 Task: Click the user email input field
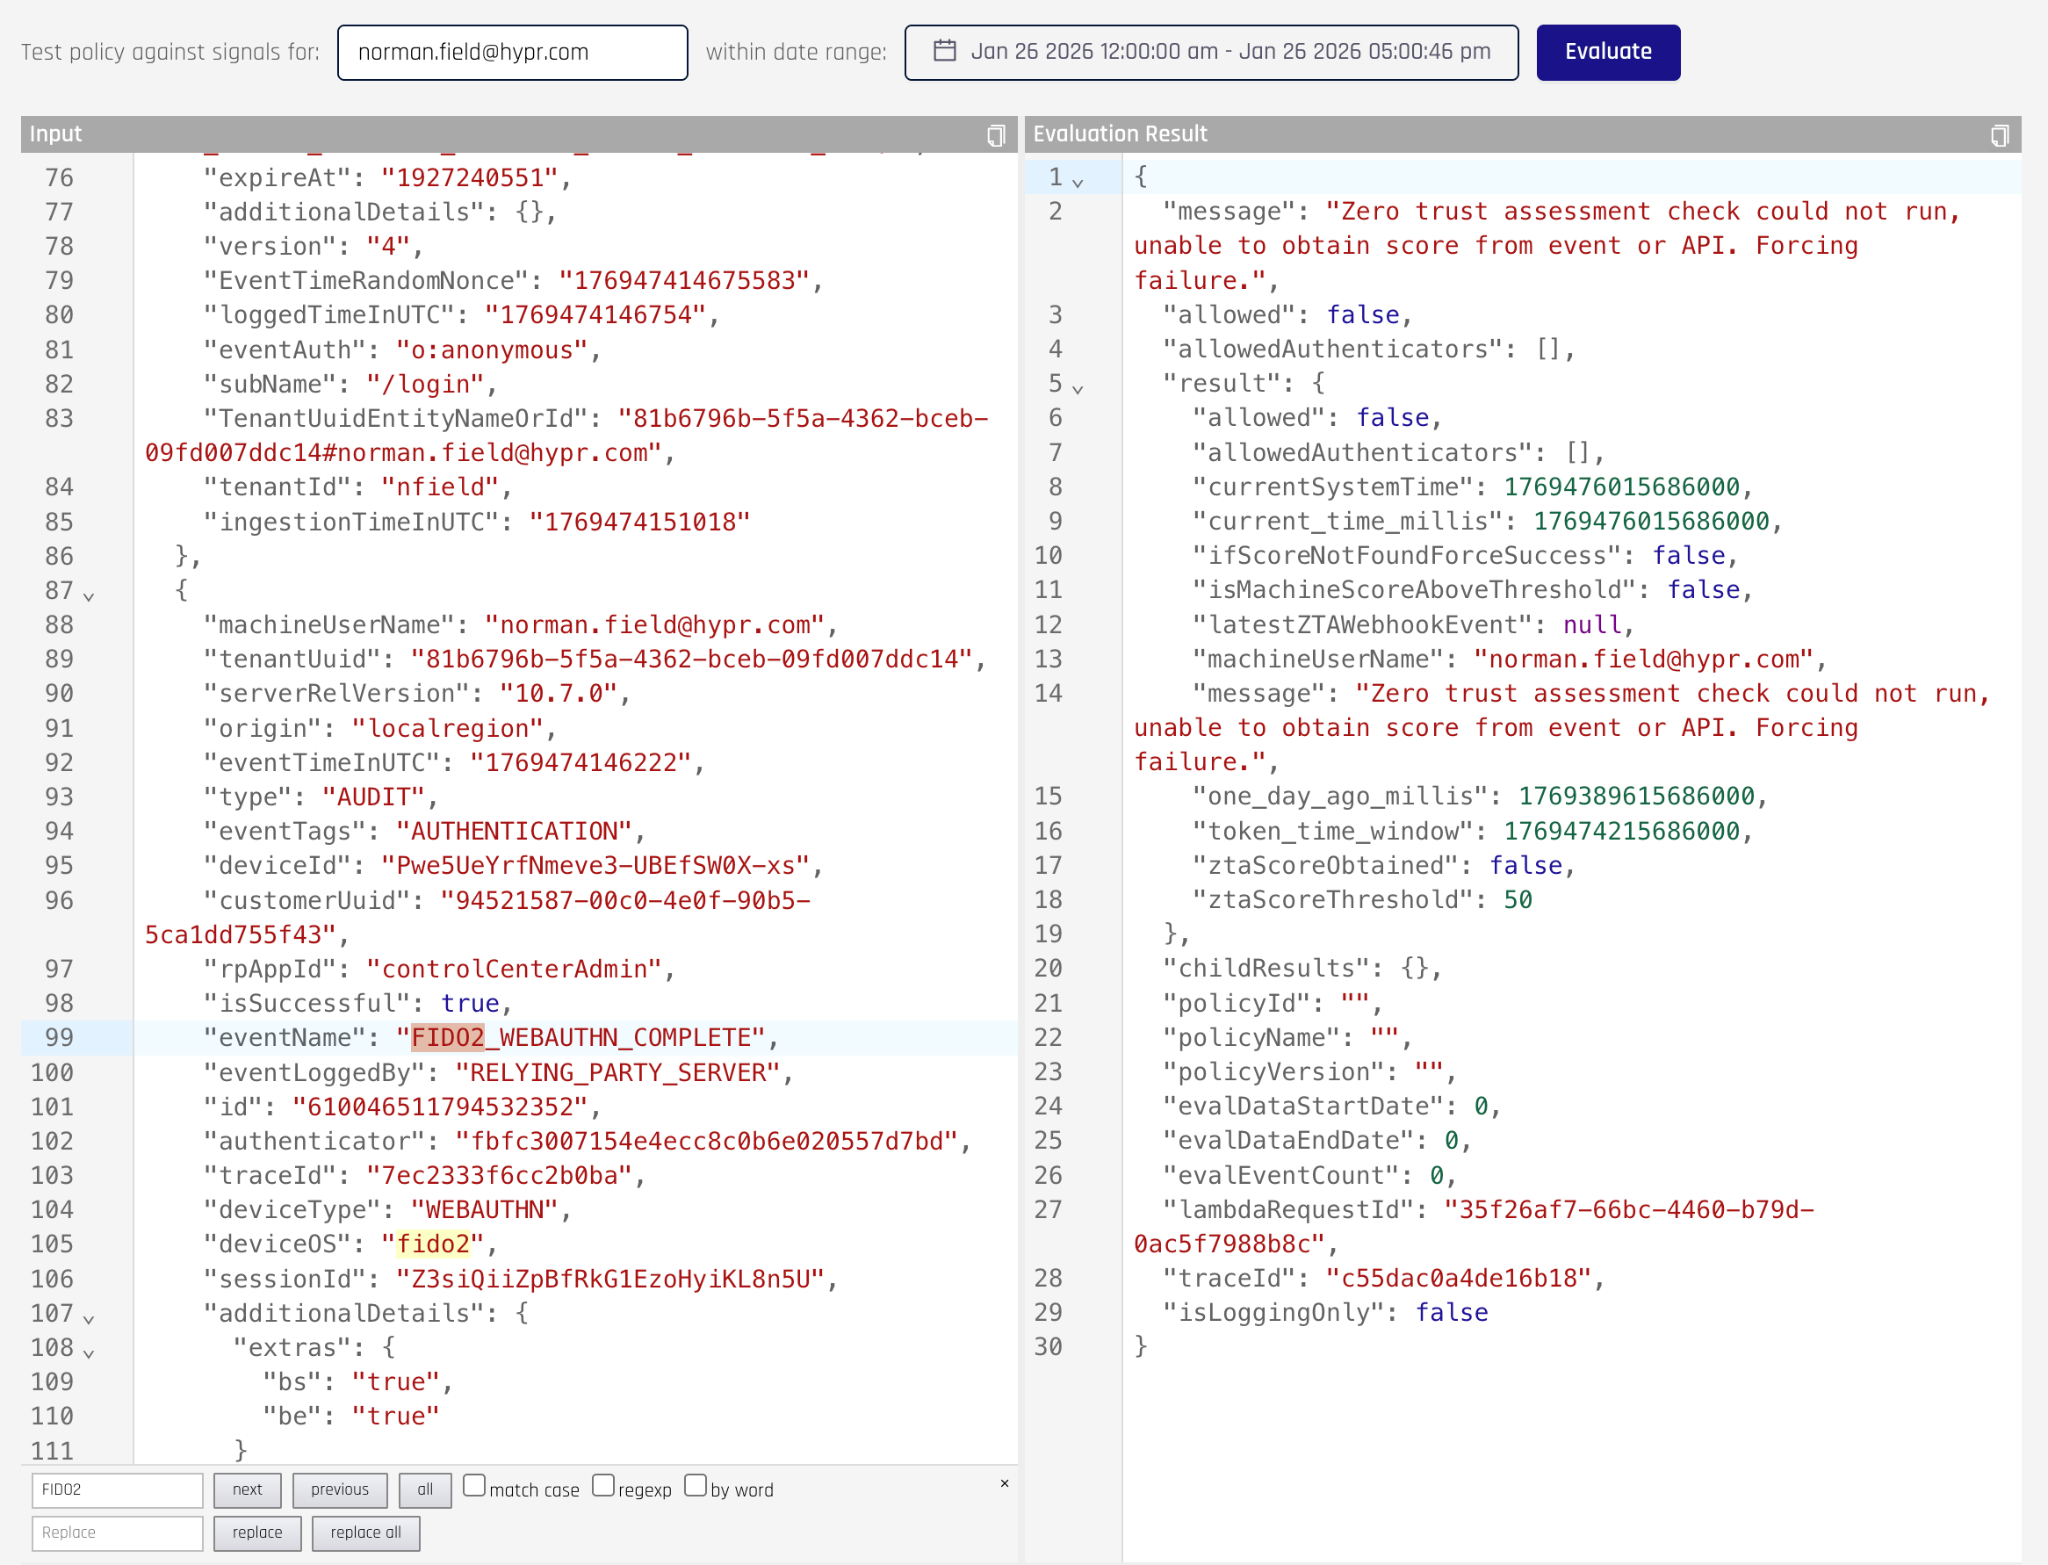tap(512, 52)
